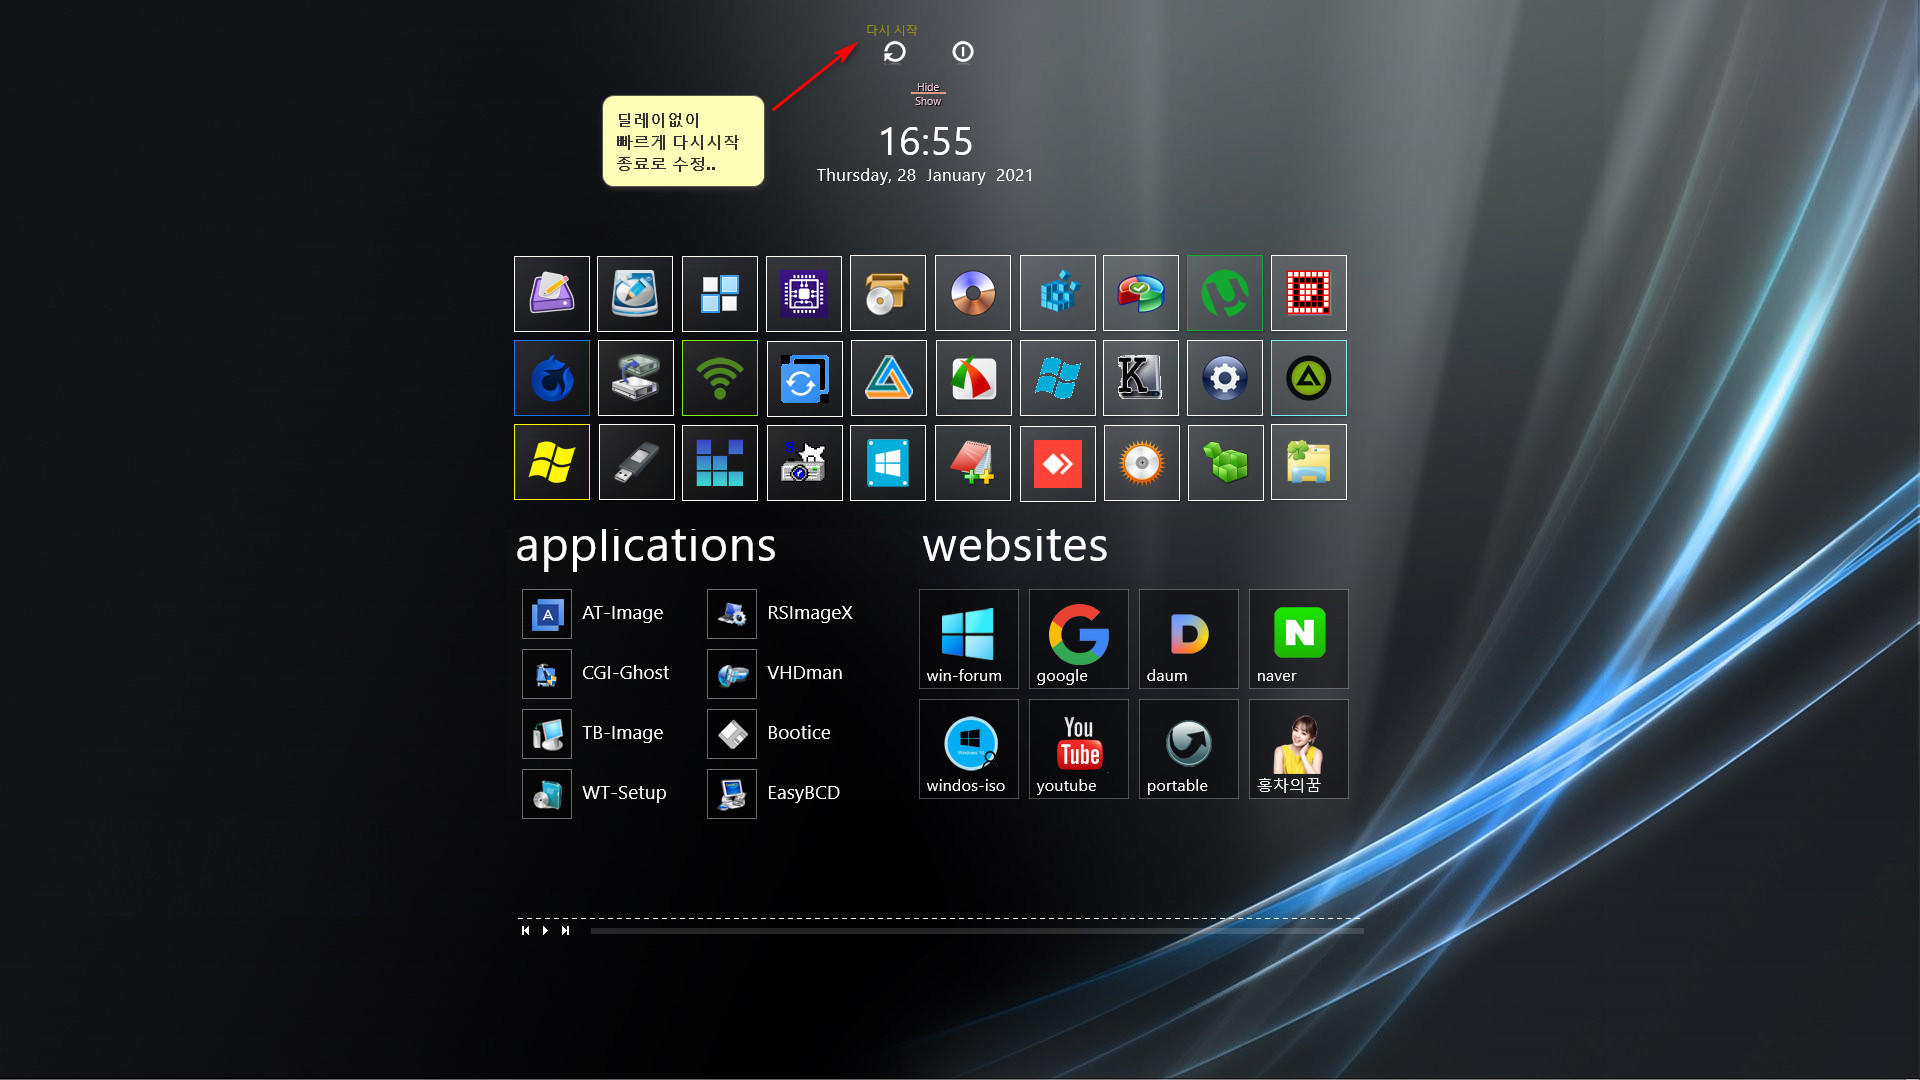Open CGI-Ghost application
The image size is (1920, 1080).
coord(596,673)
